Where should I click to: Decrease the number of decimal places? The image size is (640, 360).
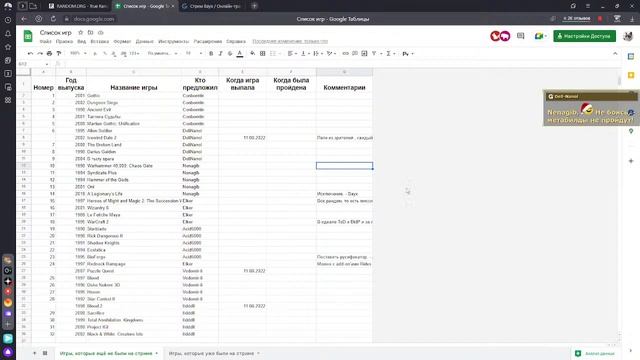pos(114,53)
